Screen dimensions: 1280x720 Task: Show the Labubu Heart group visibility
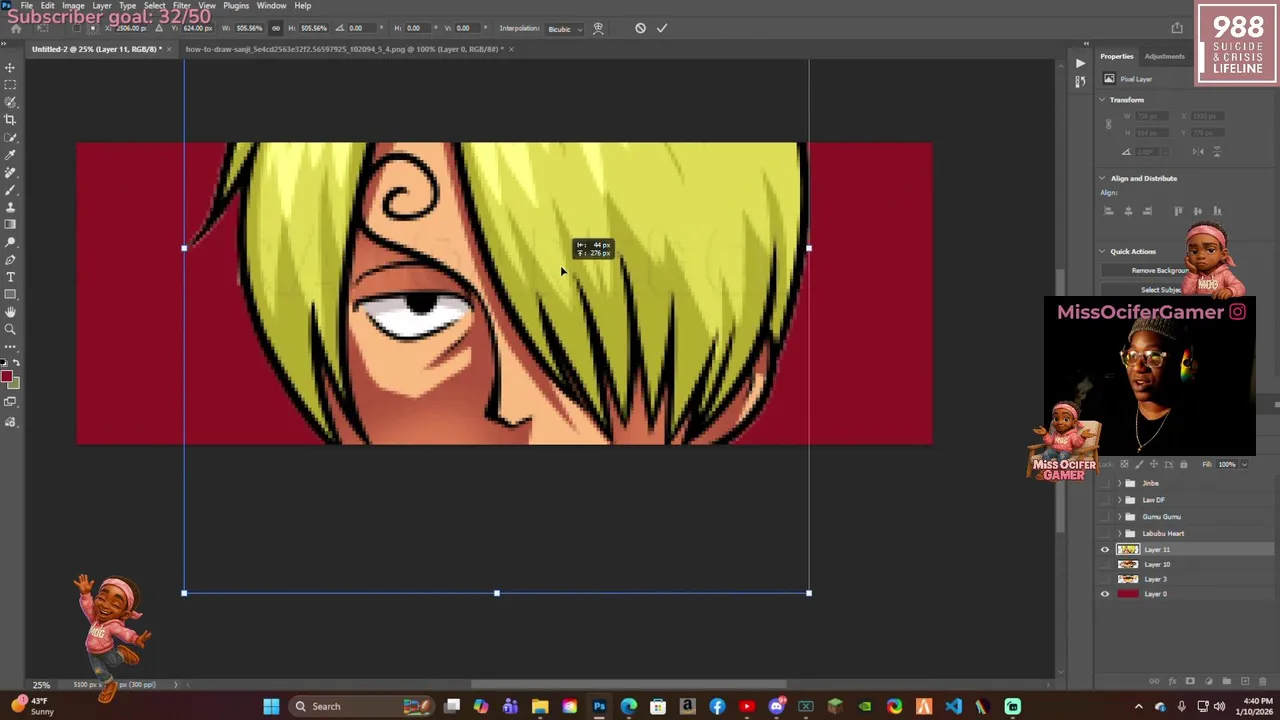1105,533
